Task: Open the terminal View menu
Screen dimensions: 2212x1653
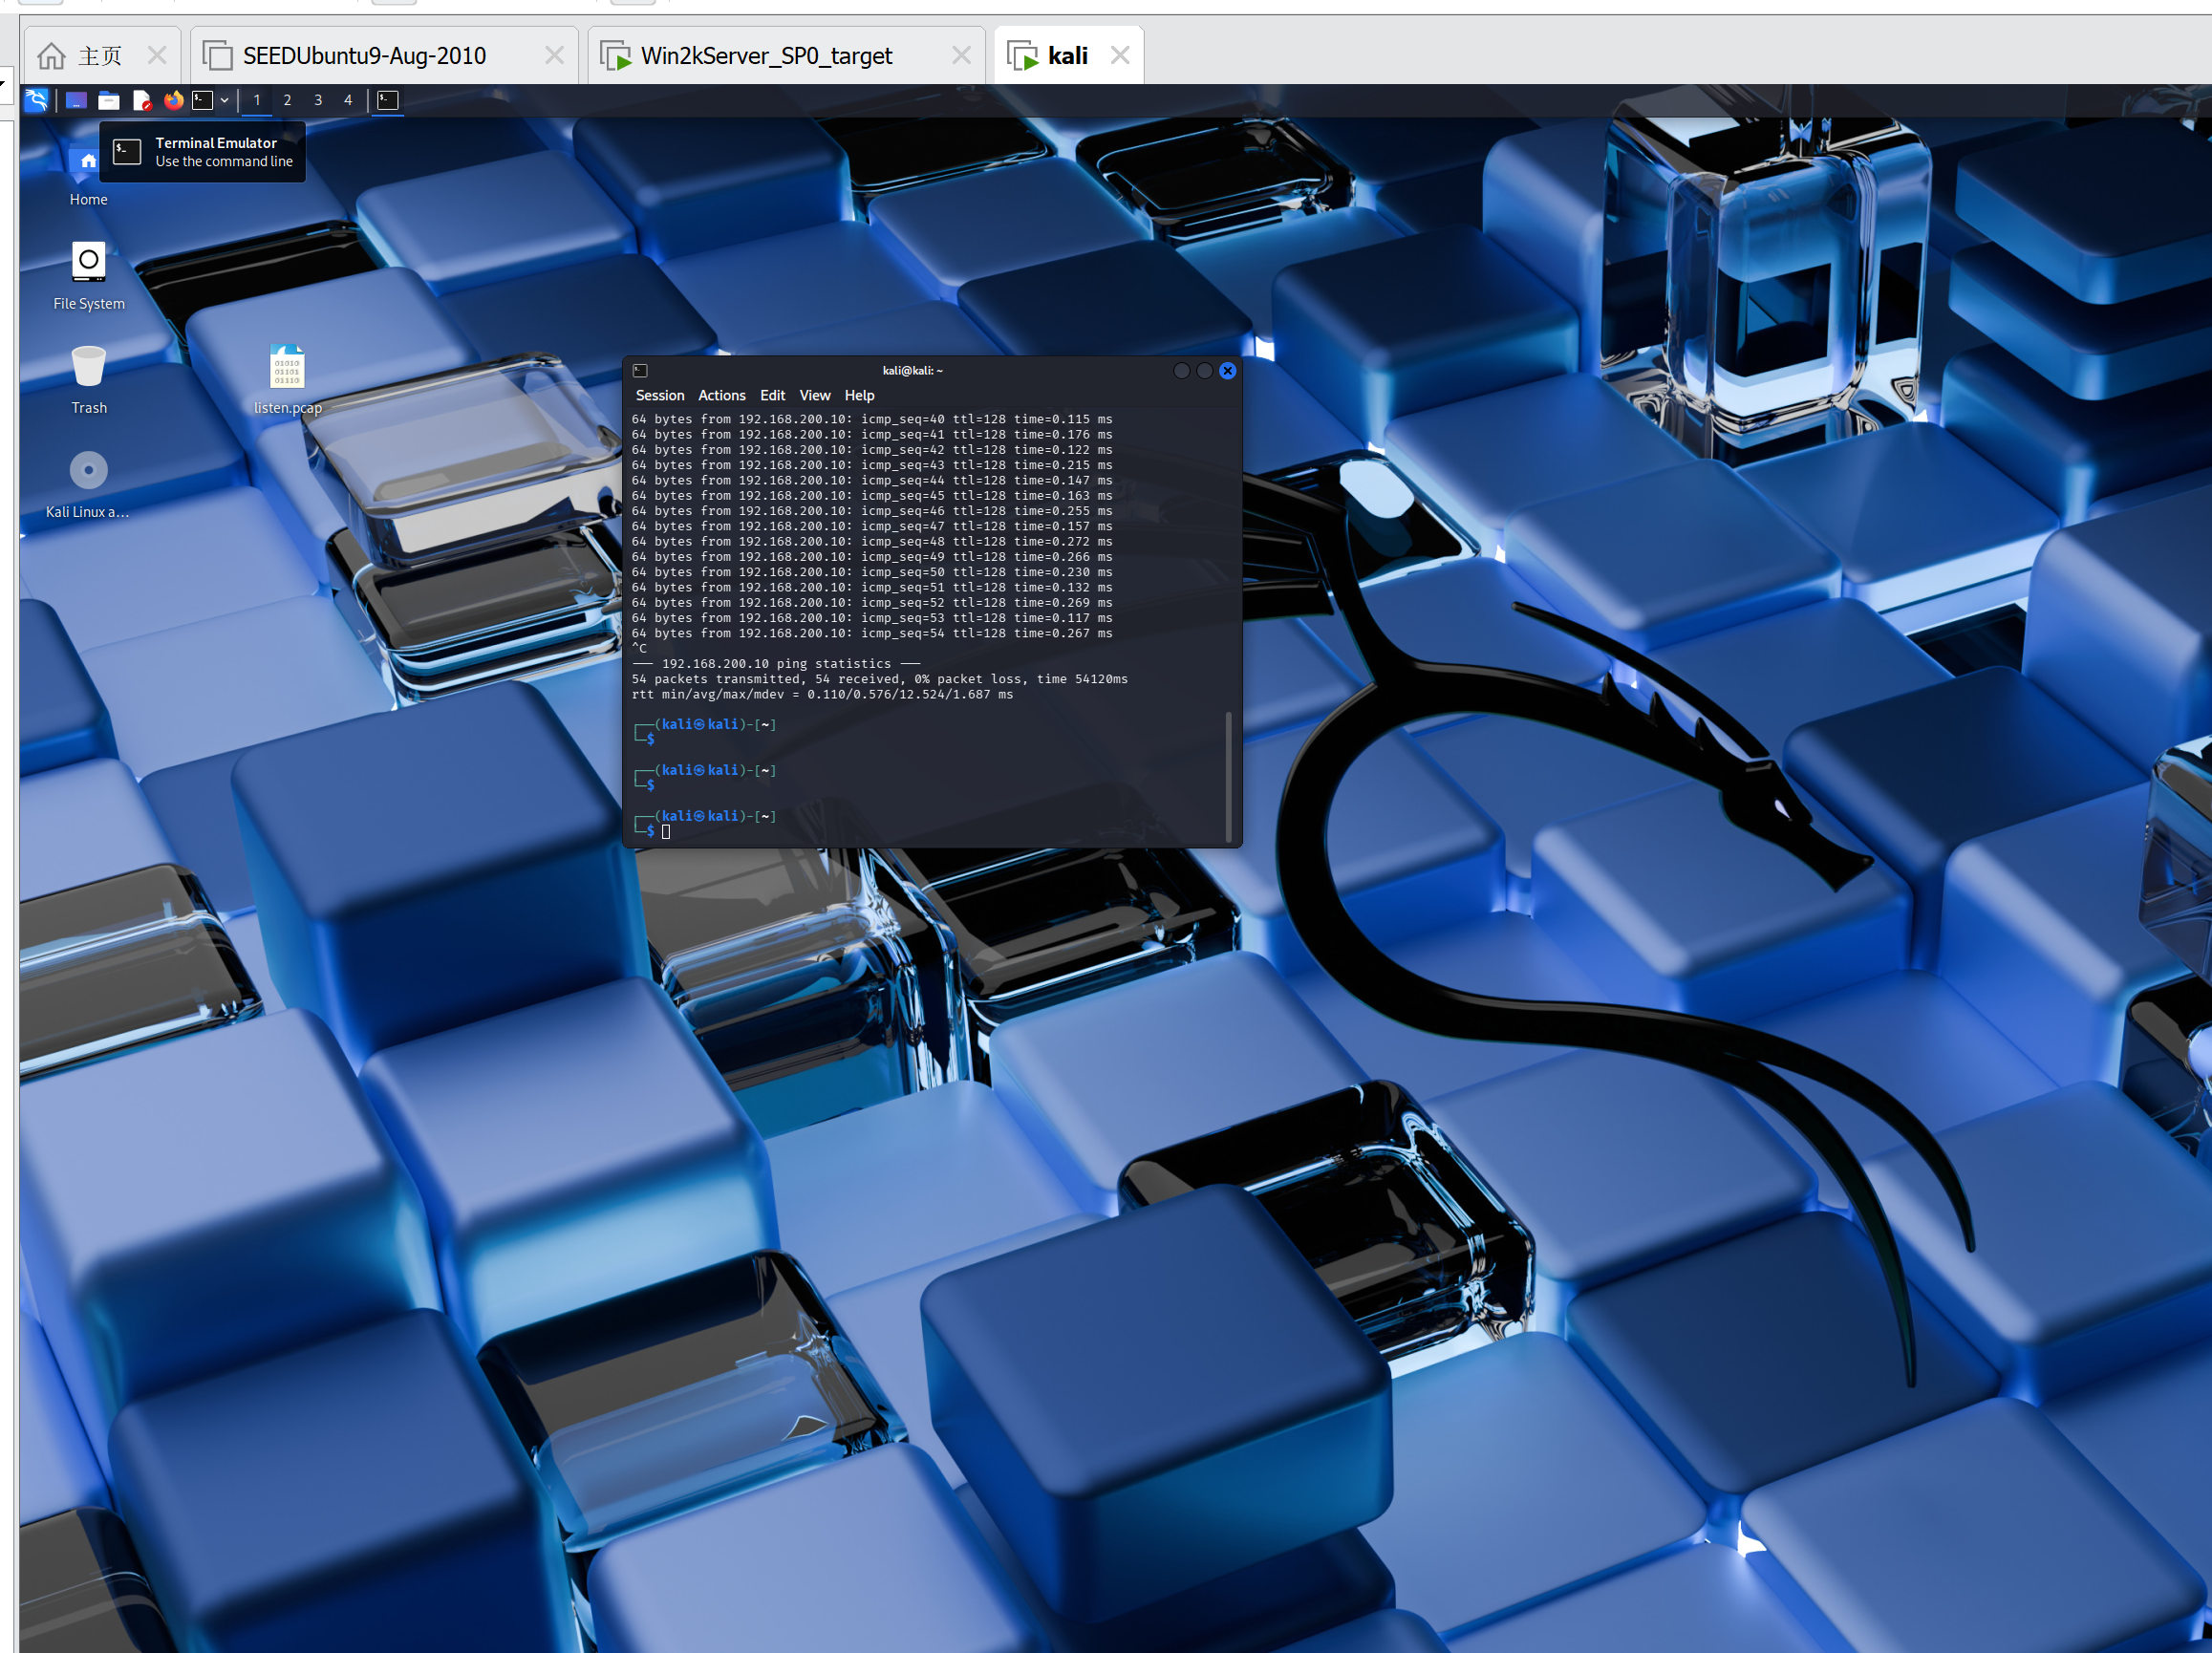Action: (x=814, y=396)
